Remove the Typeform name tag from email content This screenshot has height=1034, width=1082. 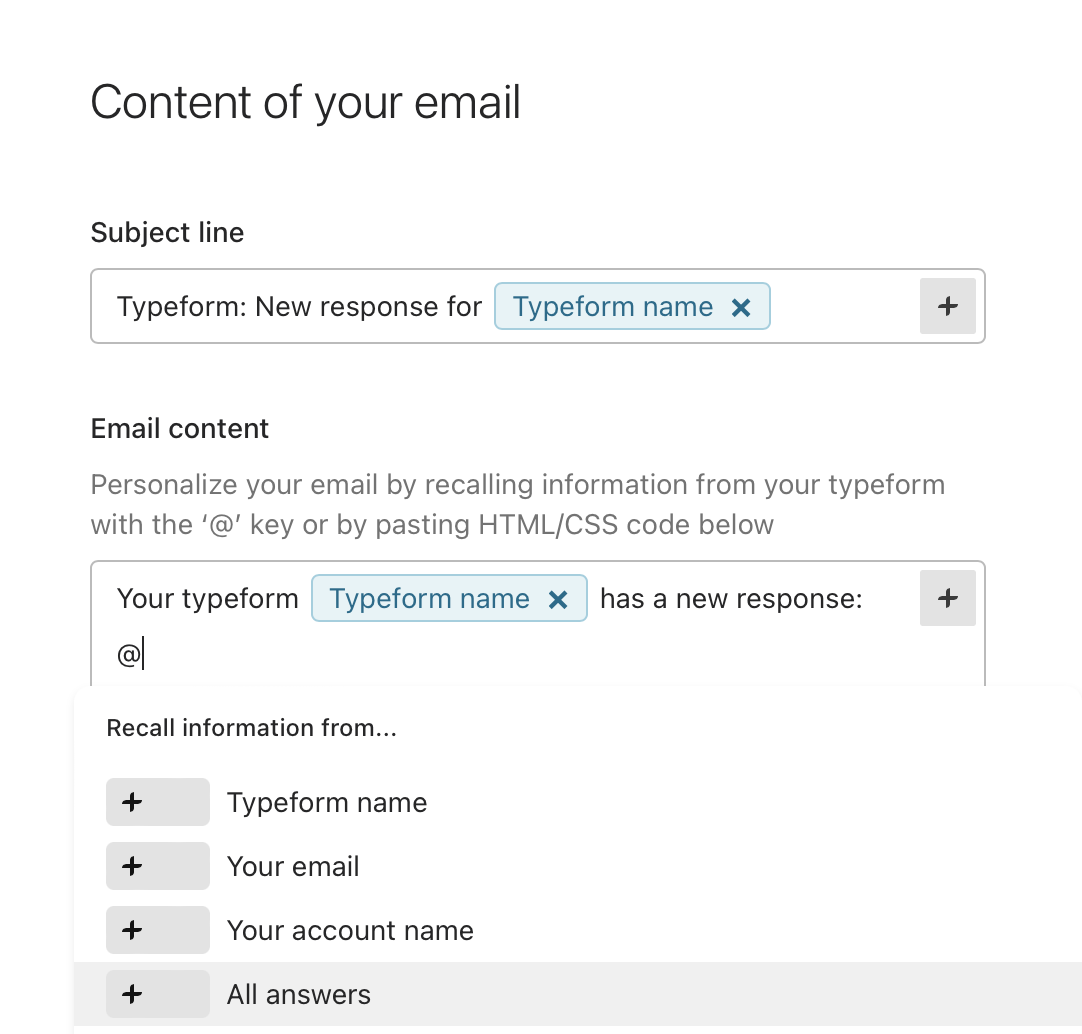[558, 598]
